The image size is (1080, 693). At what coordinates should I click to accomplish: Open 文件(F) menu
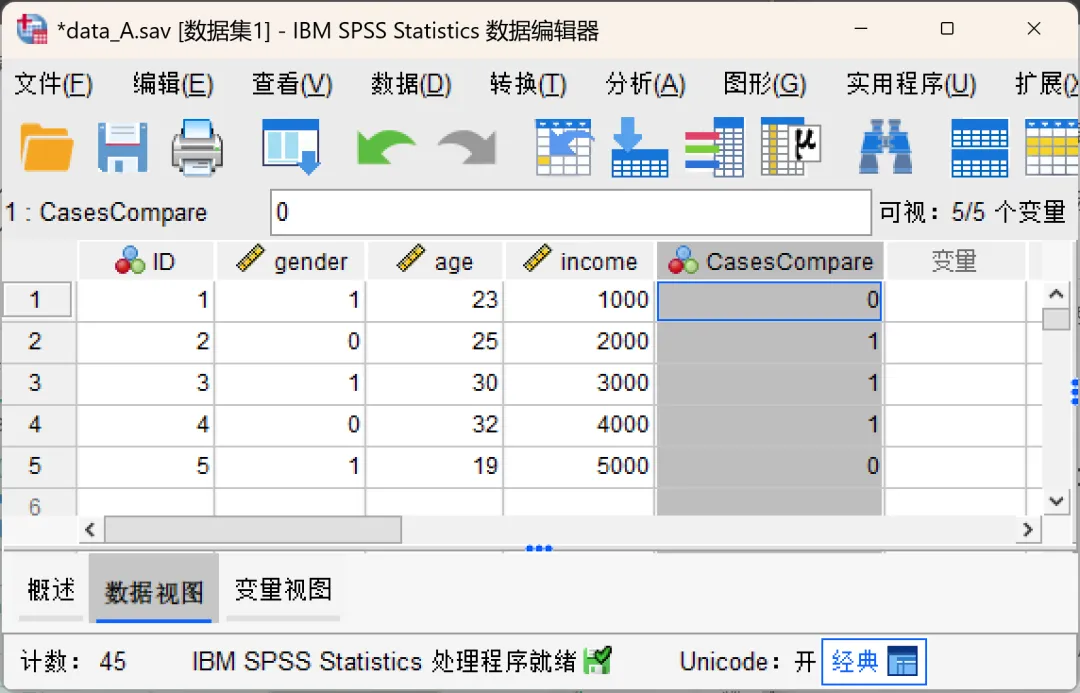[54, 84]
